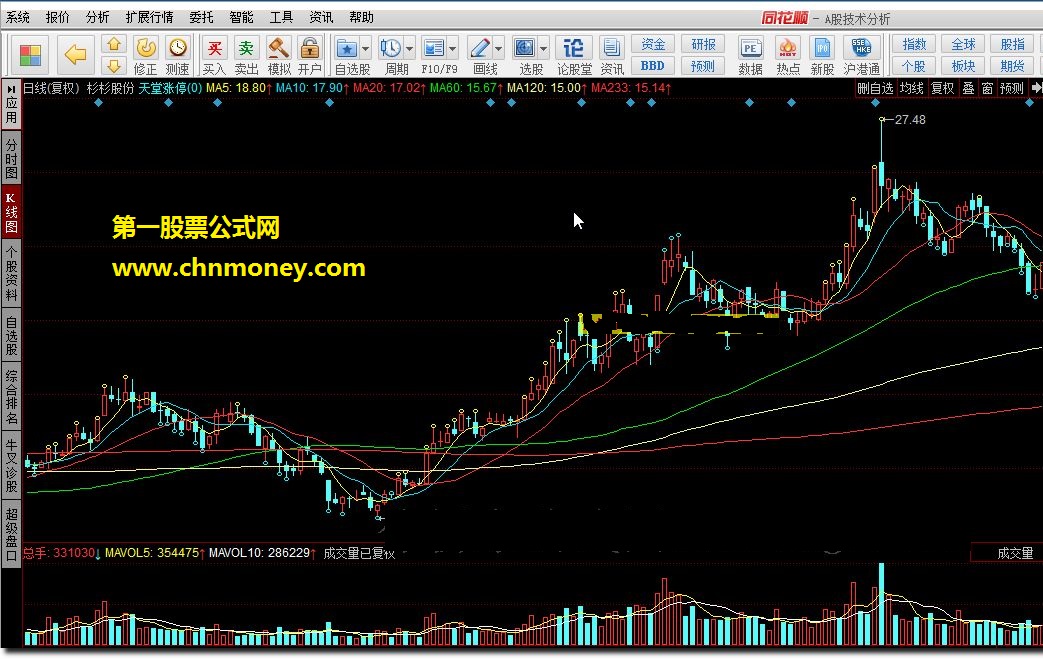Click the toolbar 预测 button below 研报

pyautogui.click(x=703, y=66)
